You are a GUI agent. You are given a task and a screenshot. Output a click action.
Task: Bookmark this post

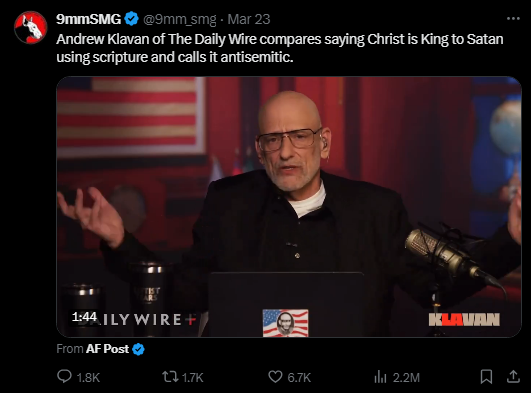(x=486, y=377)
